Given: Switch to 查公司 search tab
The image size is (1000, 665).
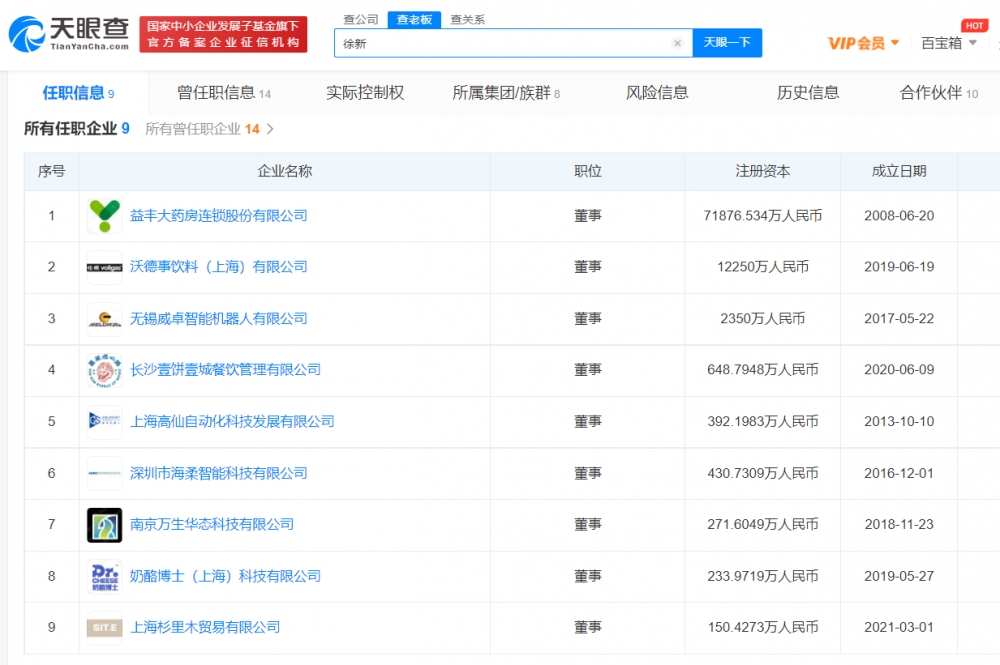Looking at the screenshot, I should point(361,20).
